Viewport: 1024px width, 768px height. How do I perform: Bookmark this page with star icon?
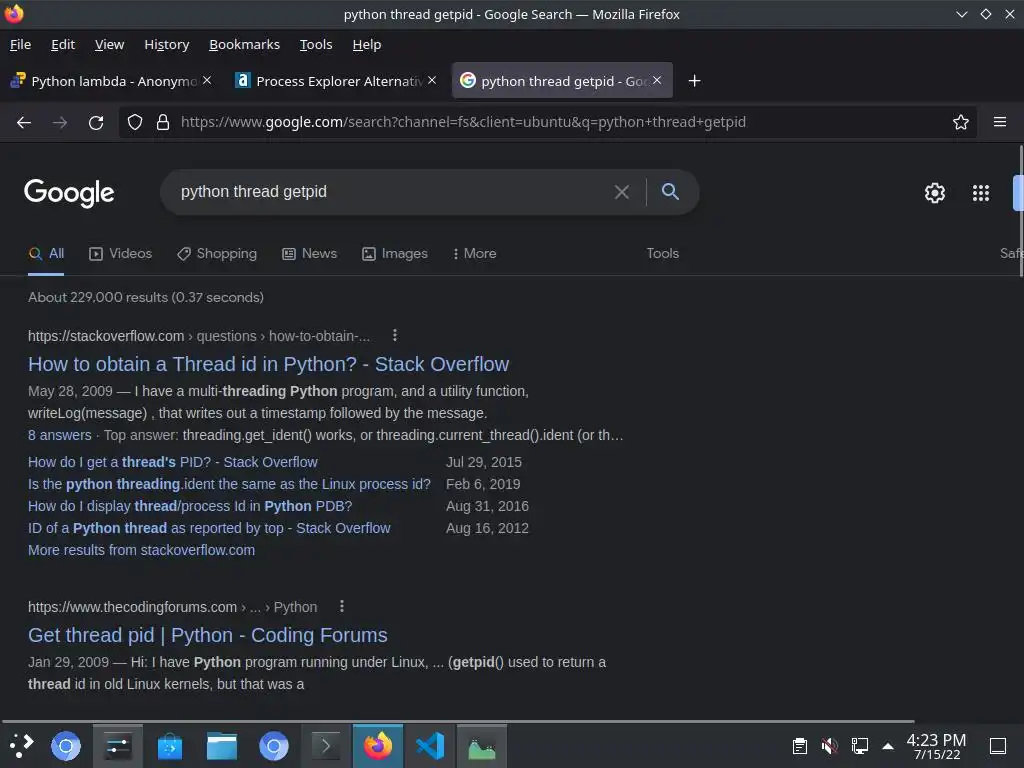click(x=961, y=122)
